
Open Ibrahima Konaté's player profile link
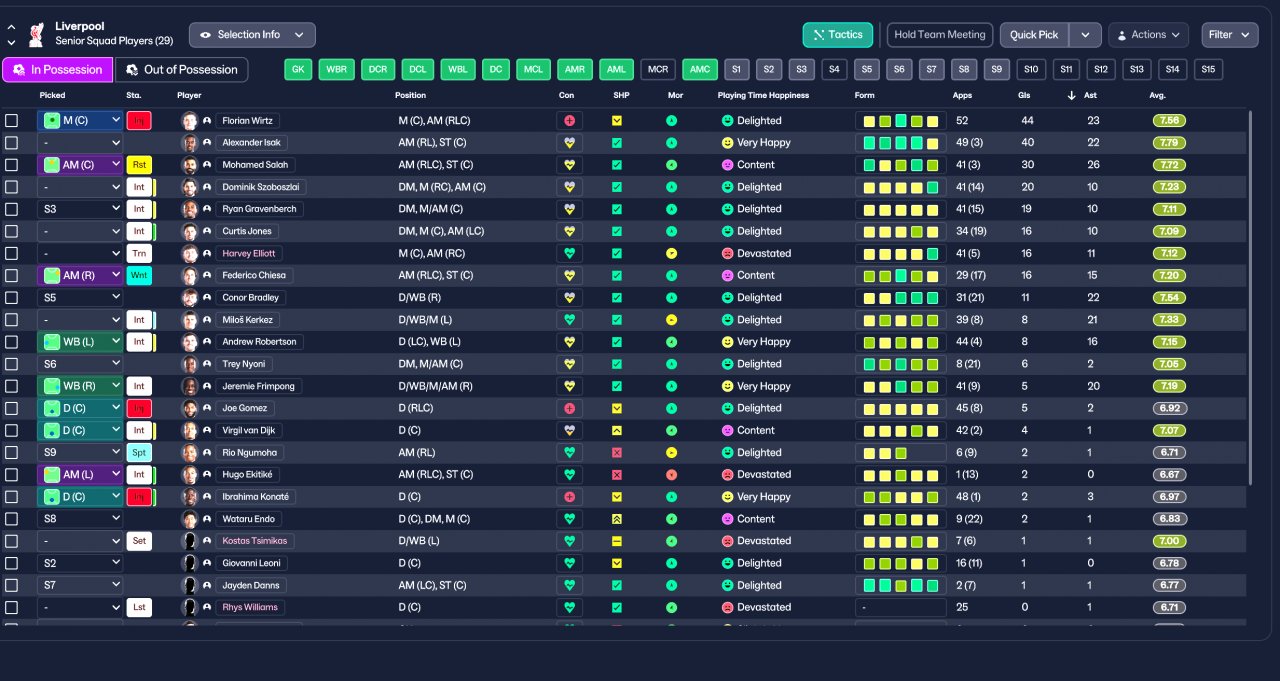pos(257,497)
